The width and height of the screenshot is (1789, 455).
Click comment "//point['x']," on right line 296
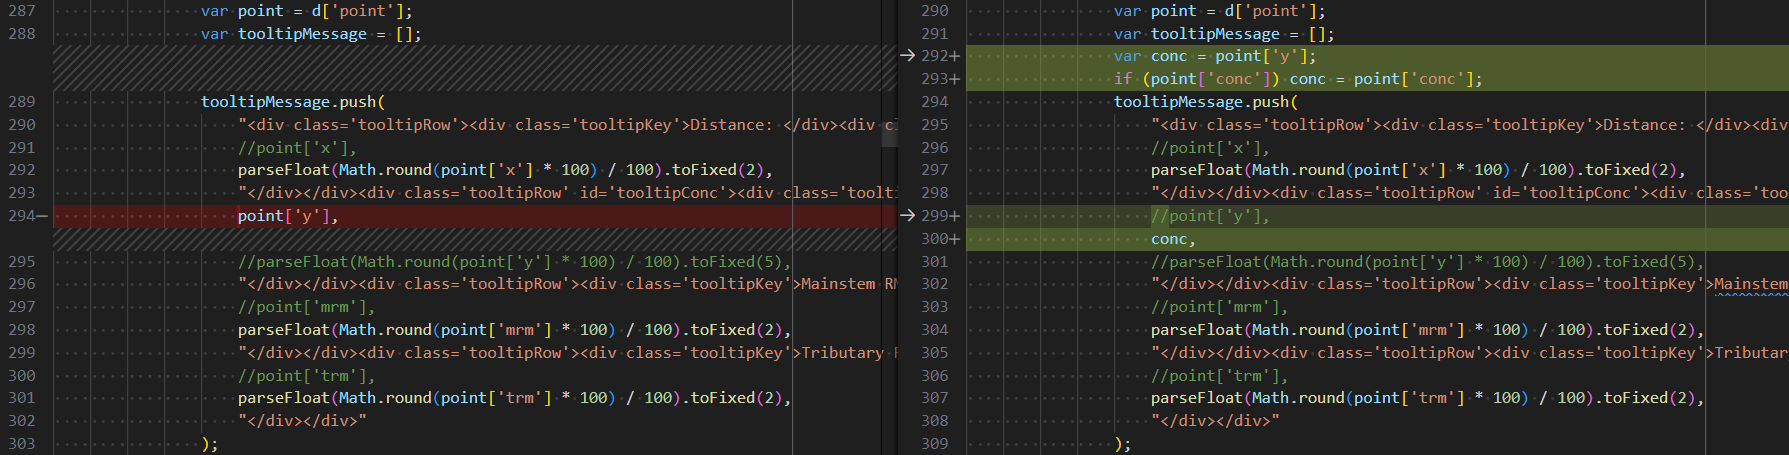(x=1210, y=148)
